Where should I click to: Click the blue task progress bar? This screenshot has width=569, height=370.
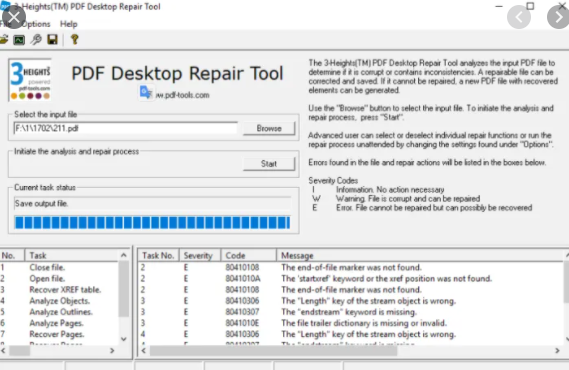tap(152, 222)
